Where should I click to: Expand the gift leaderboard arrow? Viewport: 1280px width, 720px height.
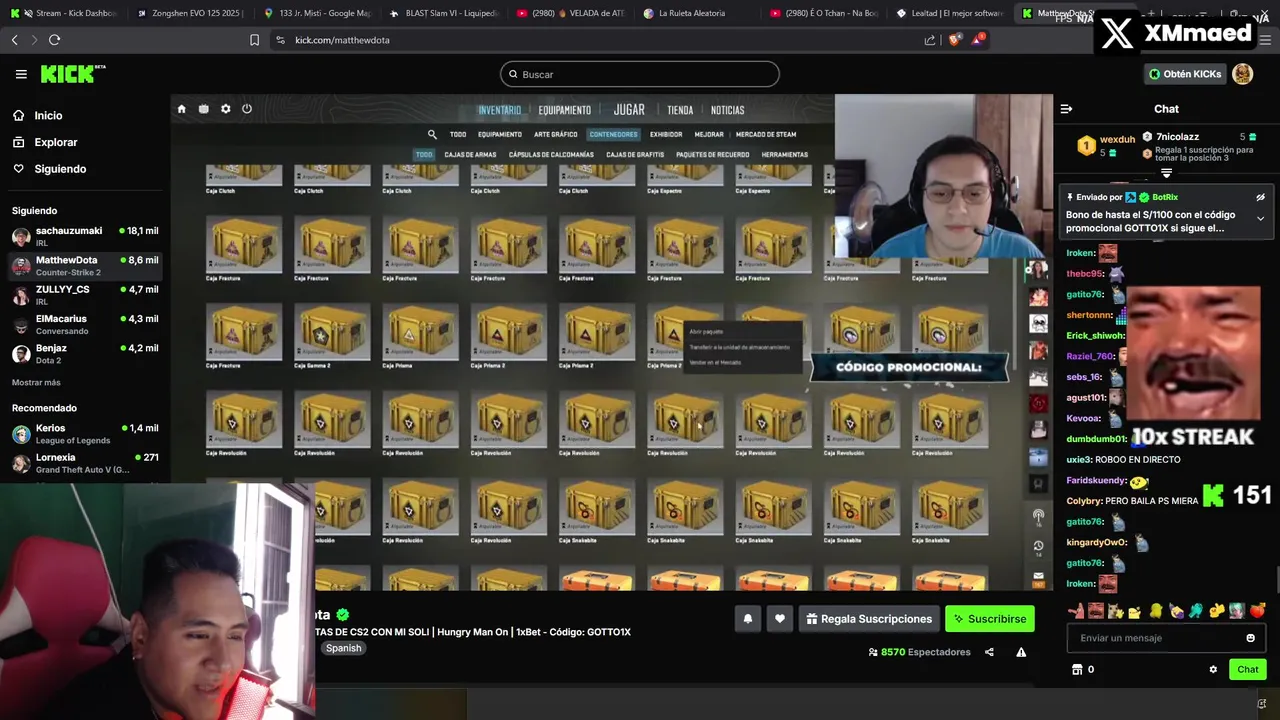click(x=1166, y=172)
